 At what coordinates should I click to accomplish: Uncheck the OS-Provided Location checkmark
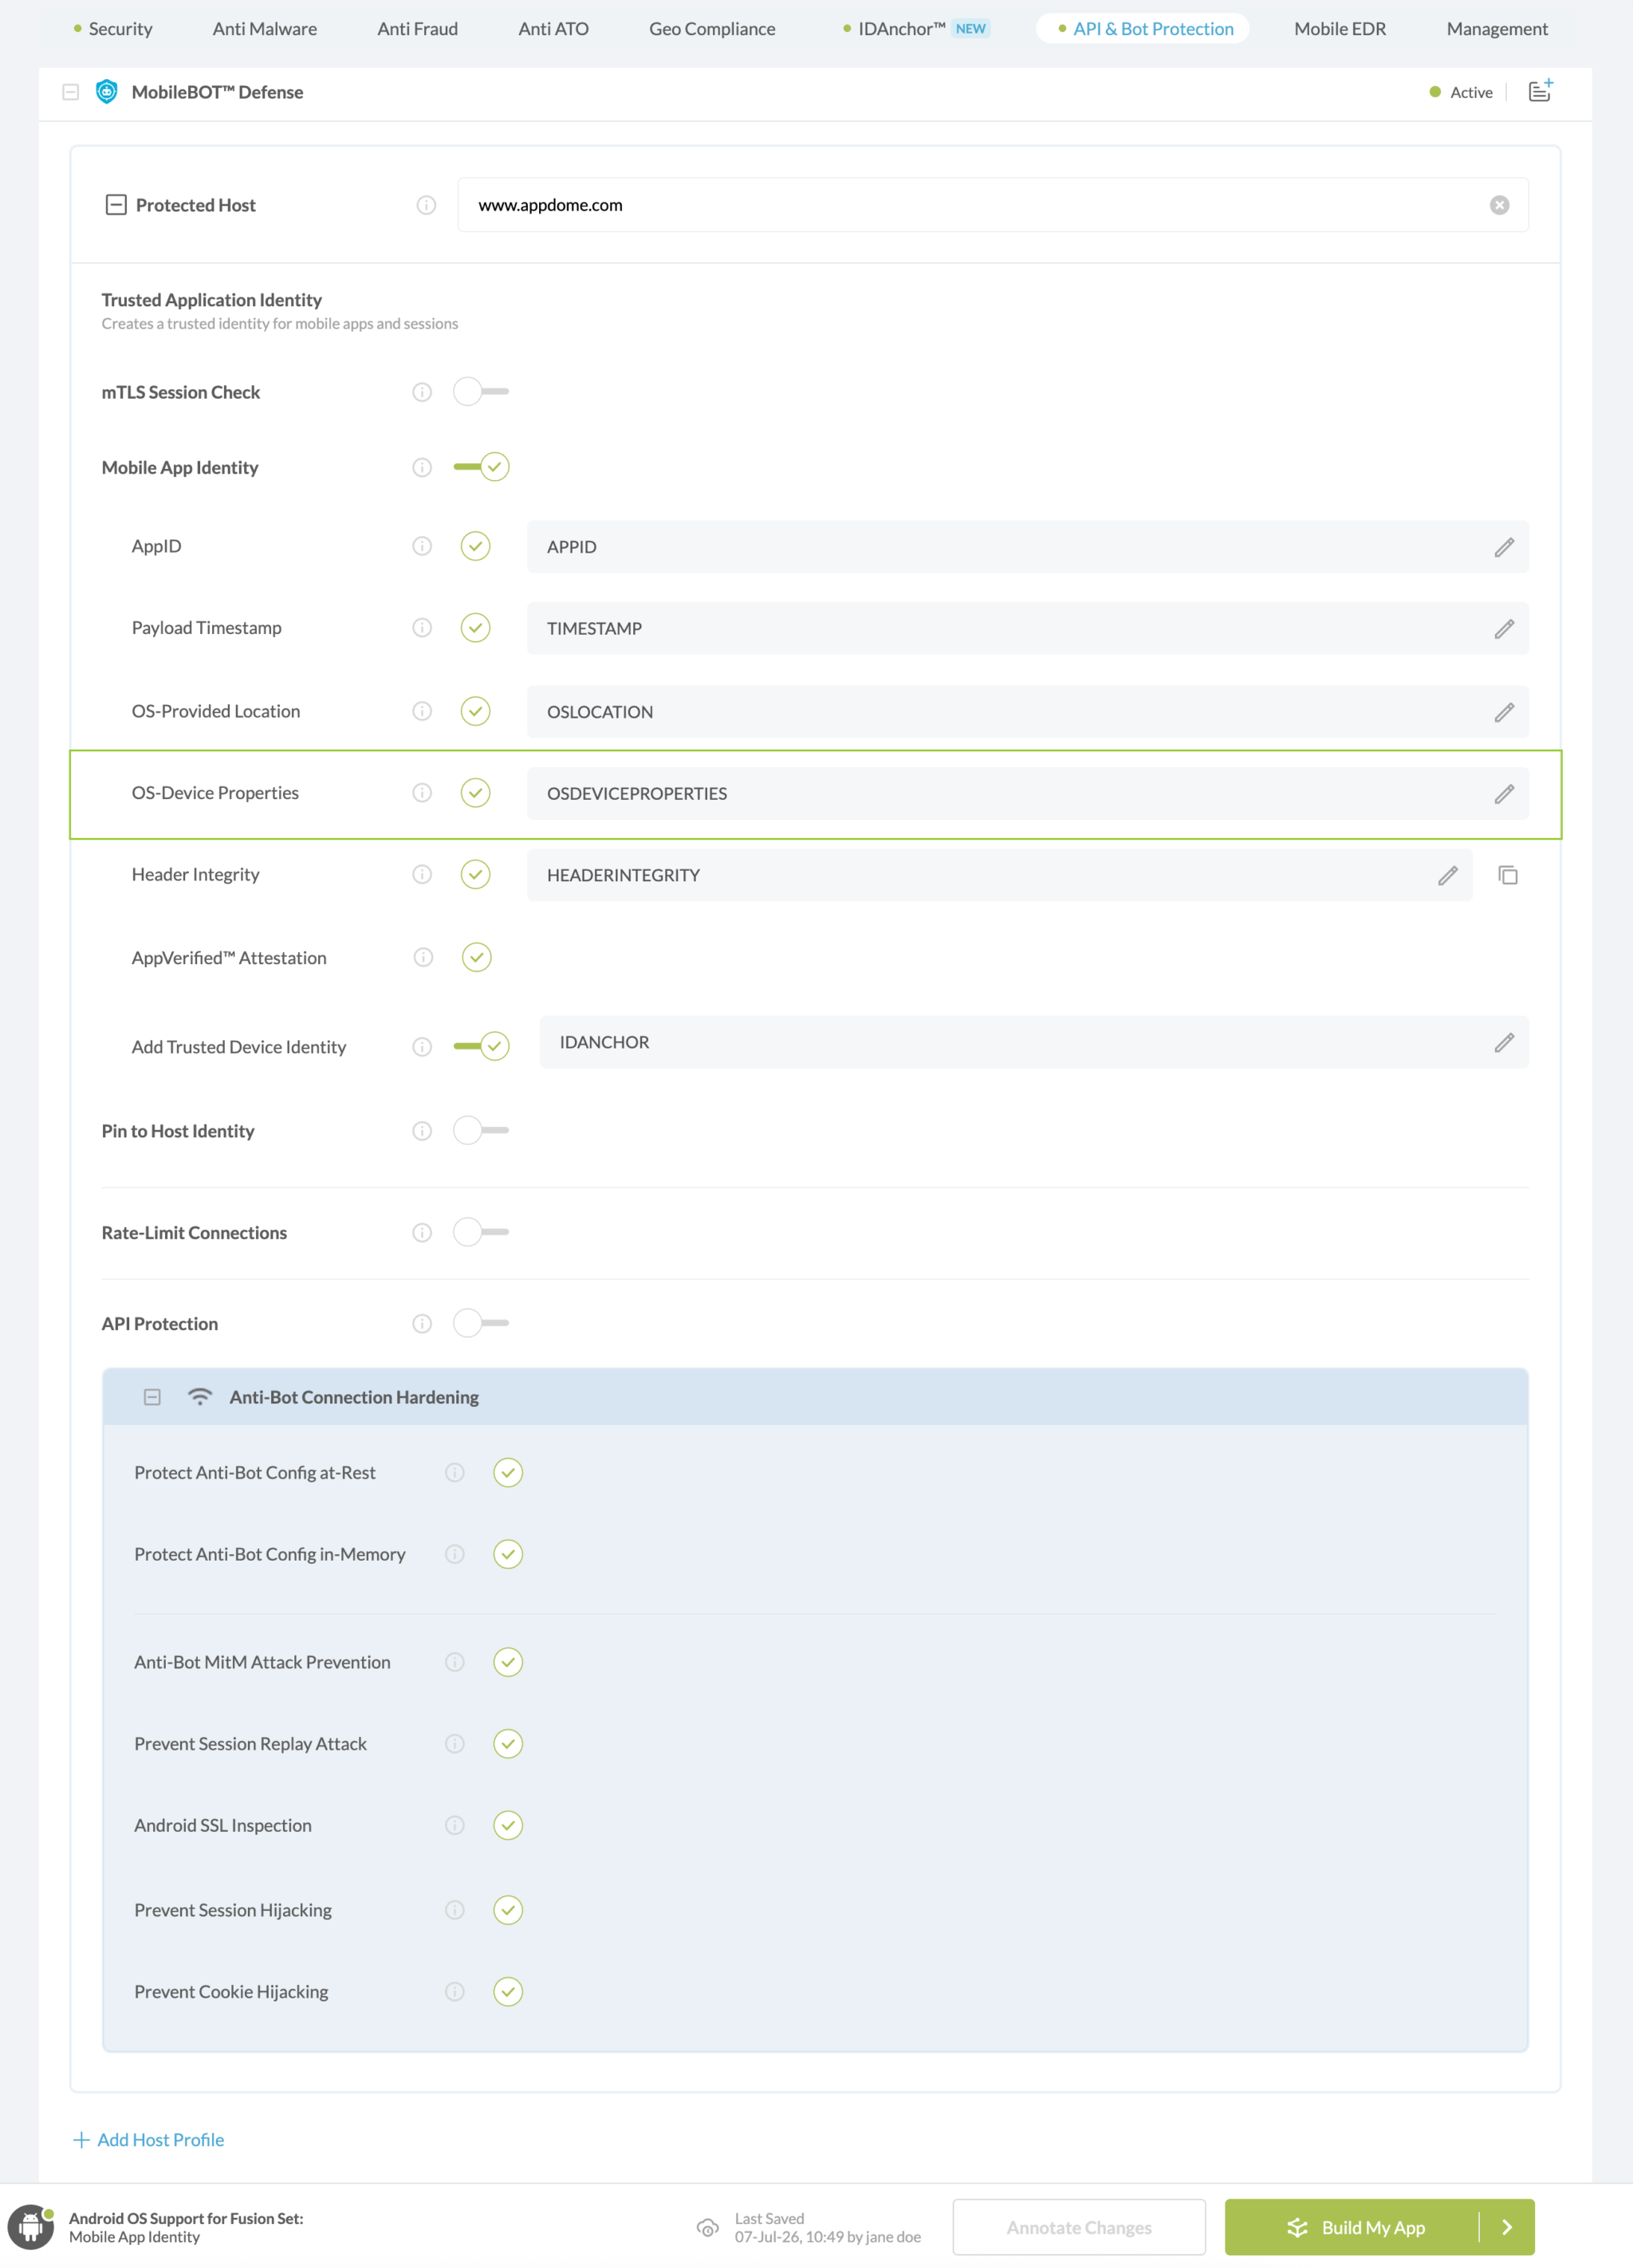click(x=475, y=711)
